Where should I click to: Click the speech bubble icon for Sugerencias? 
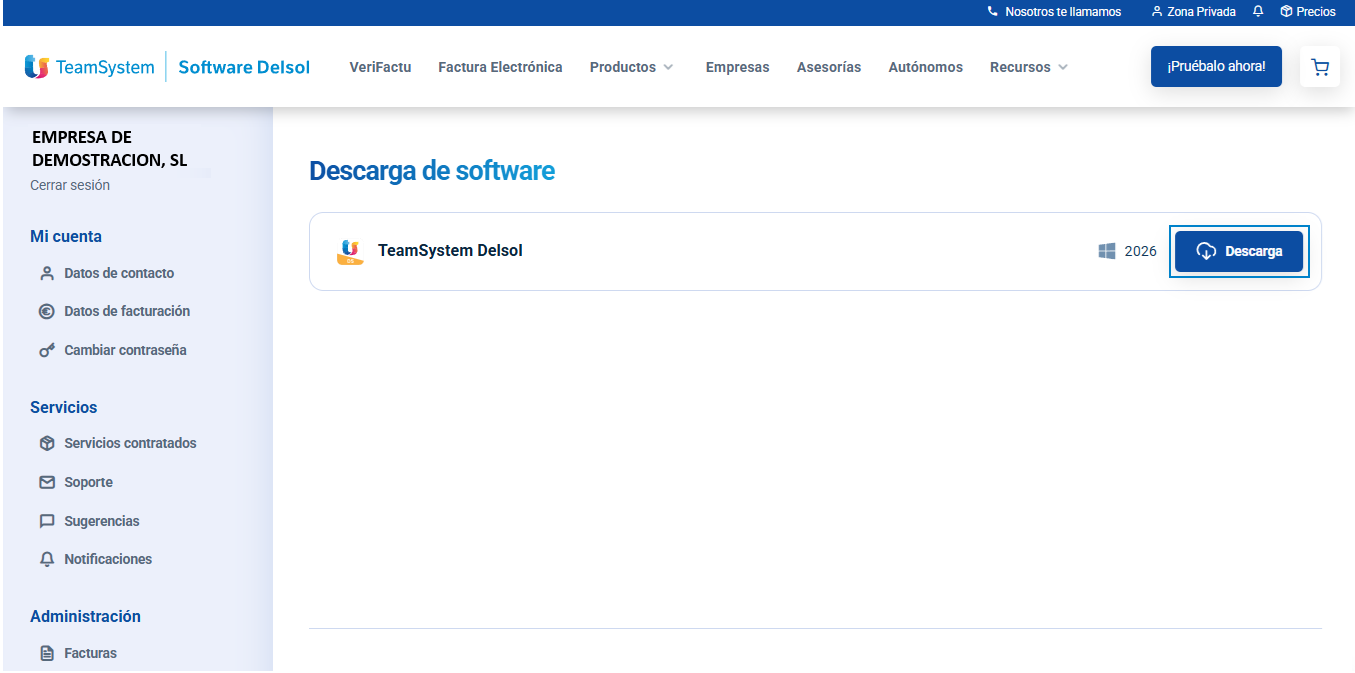pos(47,521)
